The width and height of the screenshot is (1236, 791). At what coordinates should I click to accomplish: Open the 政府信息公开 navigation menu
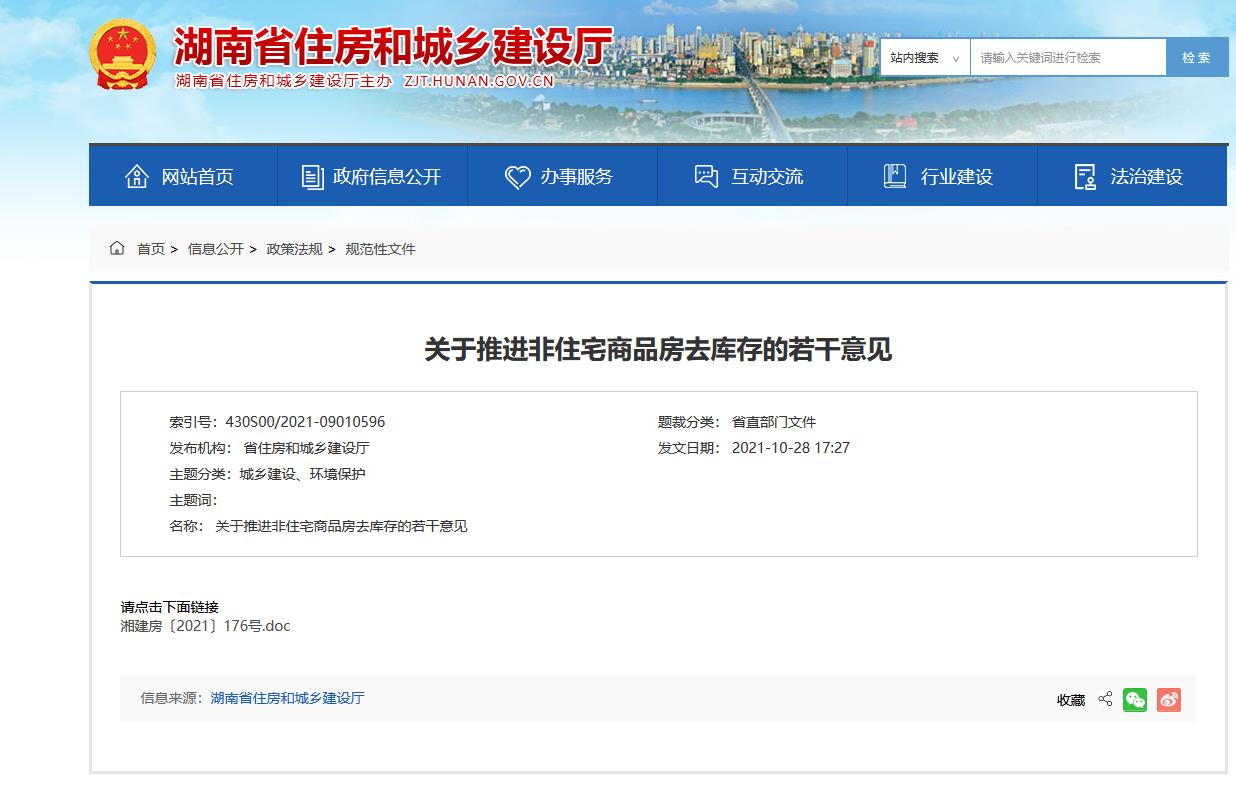[x=385, y=176]
